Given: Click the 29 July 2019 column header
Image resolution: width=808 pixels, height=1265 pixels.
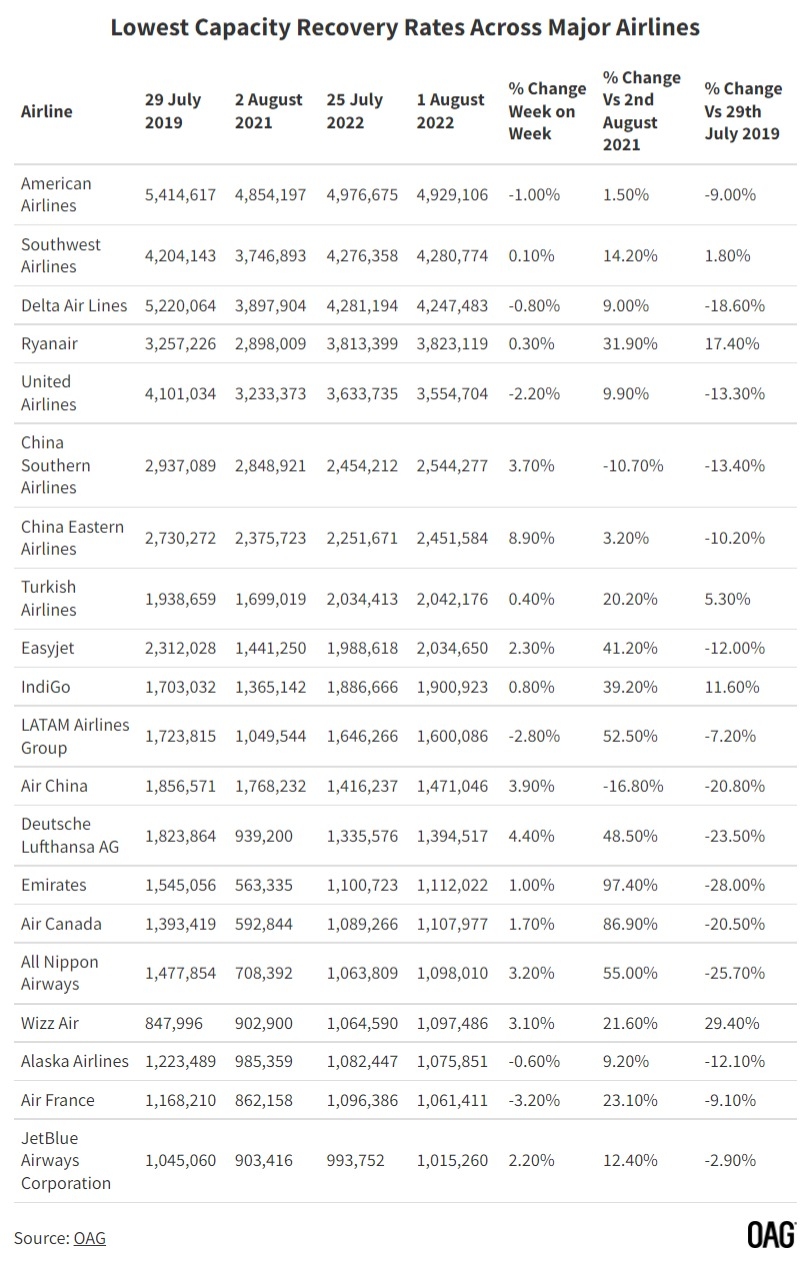Looking at the screenshot, I should click(173, 111).
